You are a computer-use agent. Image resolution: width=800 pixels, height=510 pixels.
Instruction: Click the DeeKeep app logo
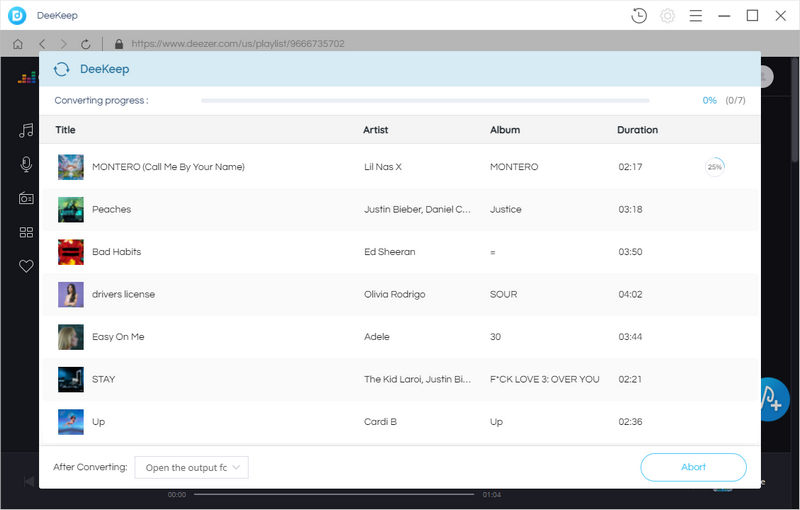pyautogui.click(x=17, y=16)
